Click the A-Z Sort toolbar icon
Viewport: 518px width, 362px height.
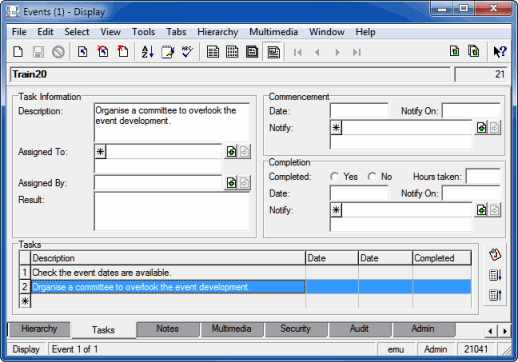point(147,52)
